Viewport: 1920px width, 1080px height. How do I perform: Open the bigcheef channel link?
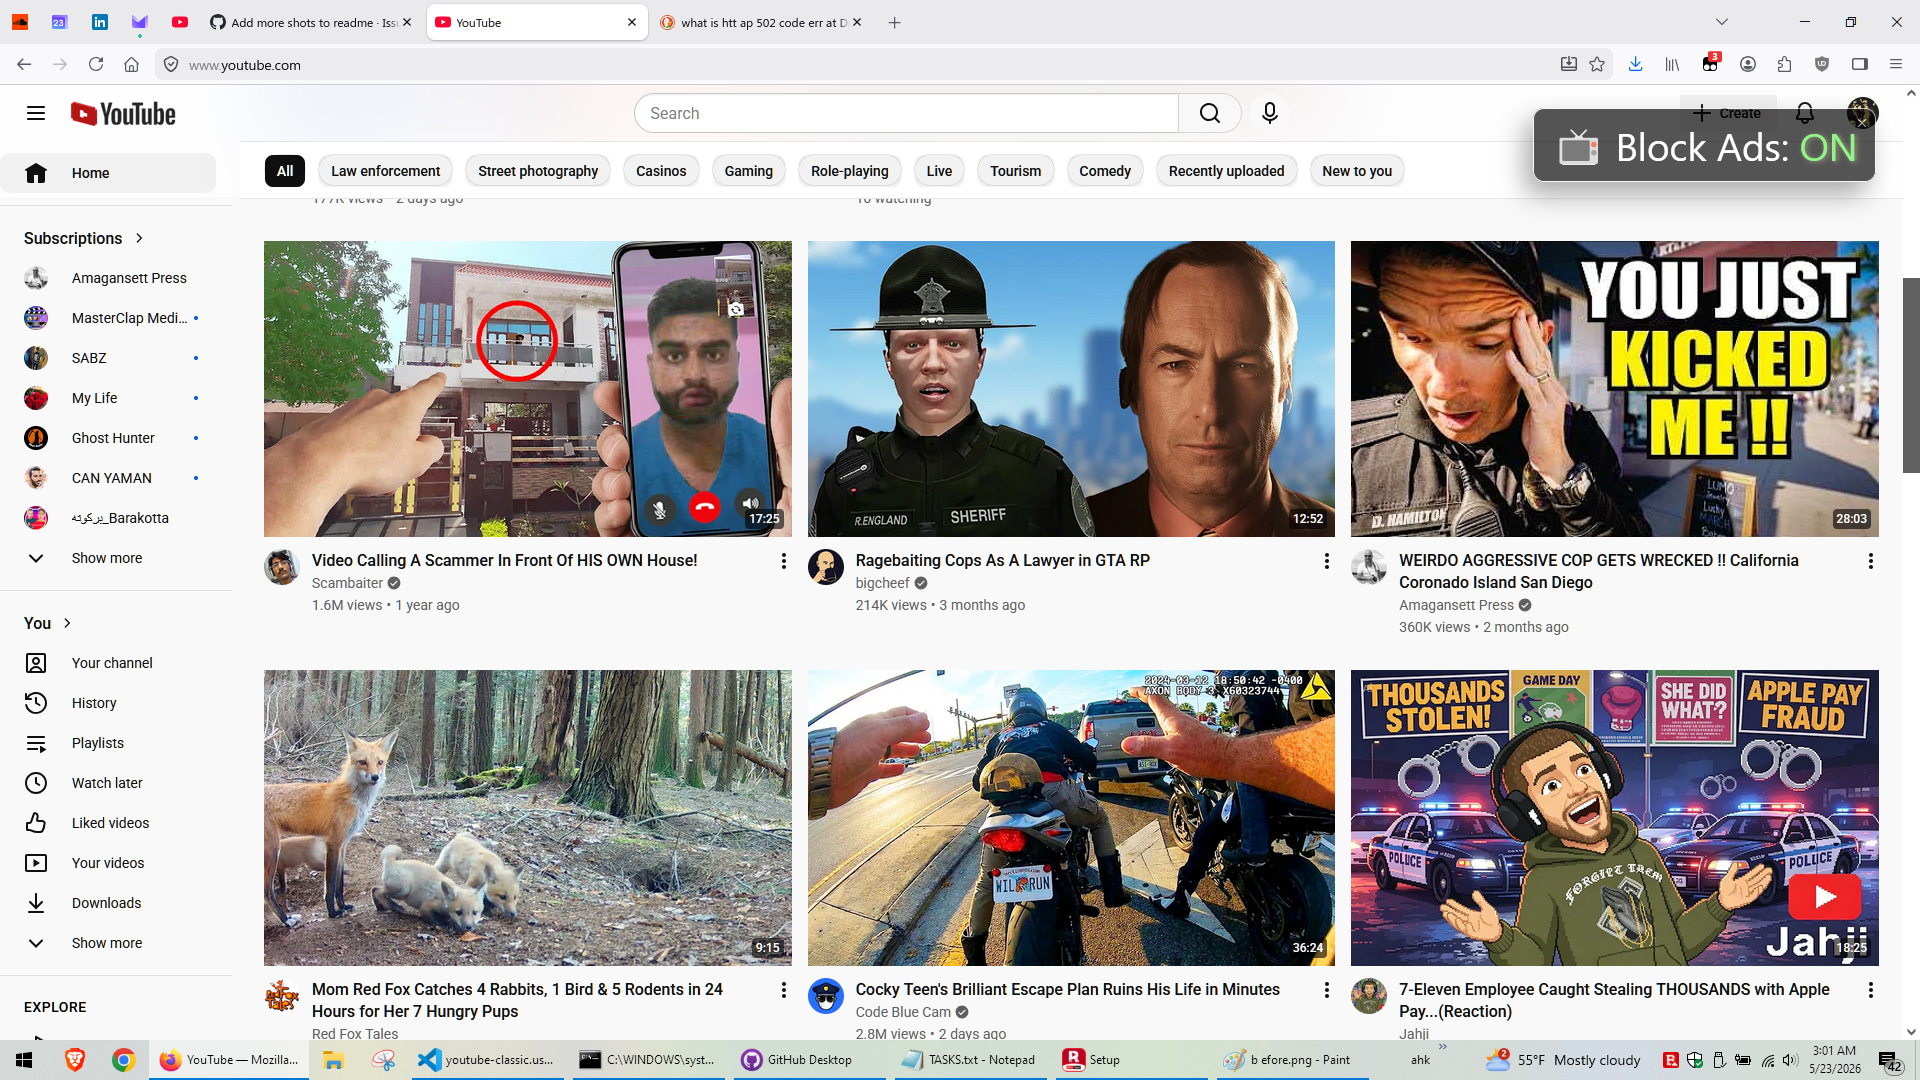(x=883, y=583)
